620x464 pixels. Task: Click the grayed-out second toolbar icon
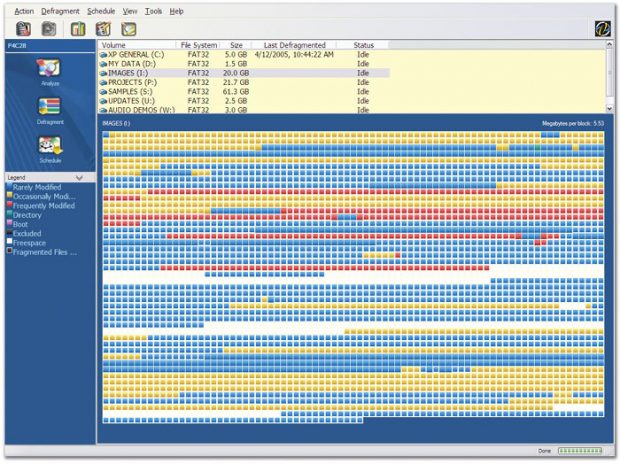tap(49, 29)
